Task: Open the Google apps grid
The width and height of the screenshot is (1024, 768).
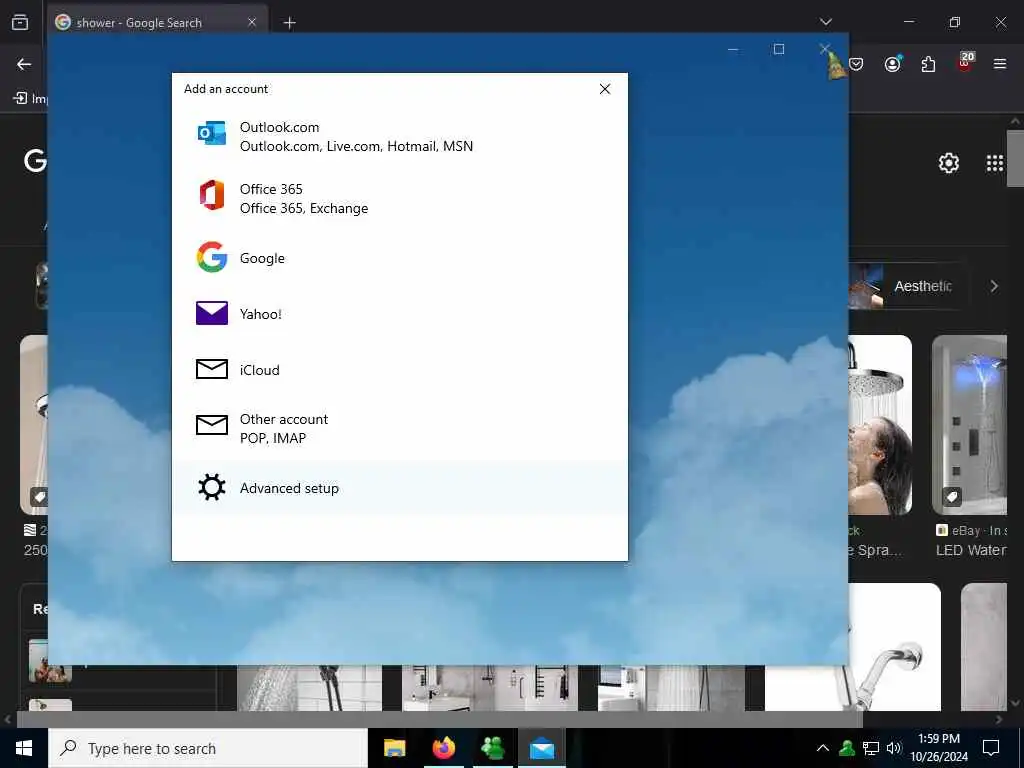Action: [x=995, y=163]
